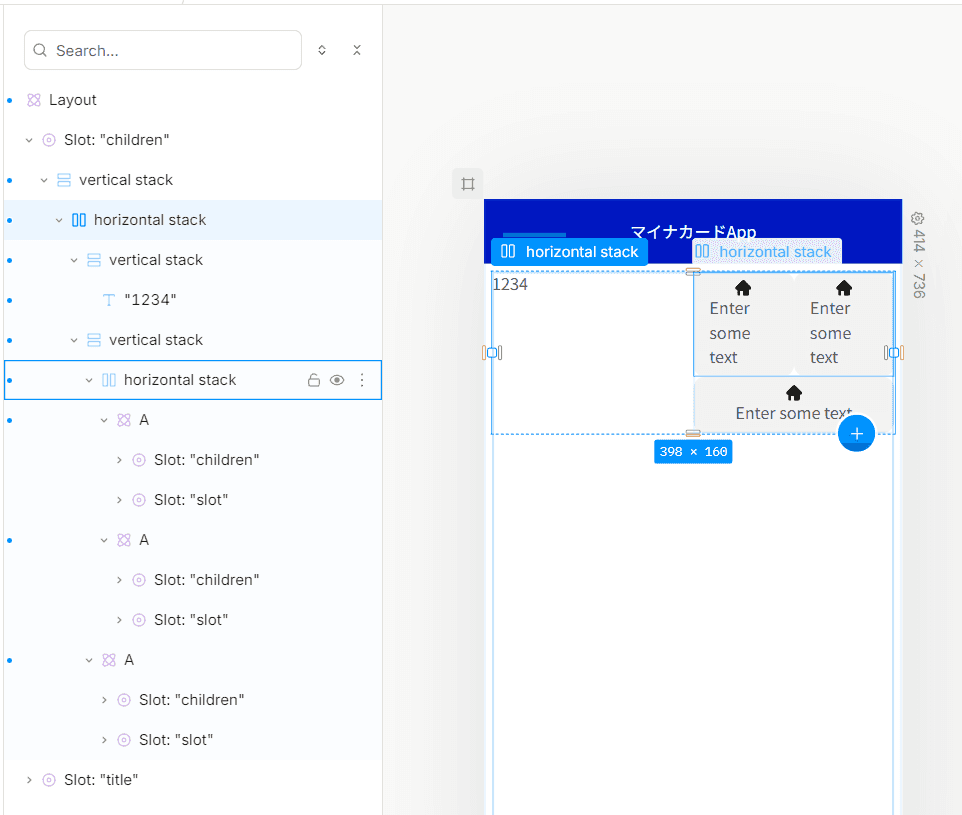Toggle lock on selected horizontal stack row
The image size is (962, 815).
click(314, 380)
